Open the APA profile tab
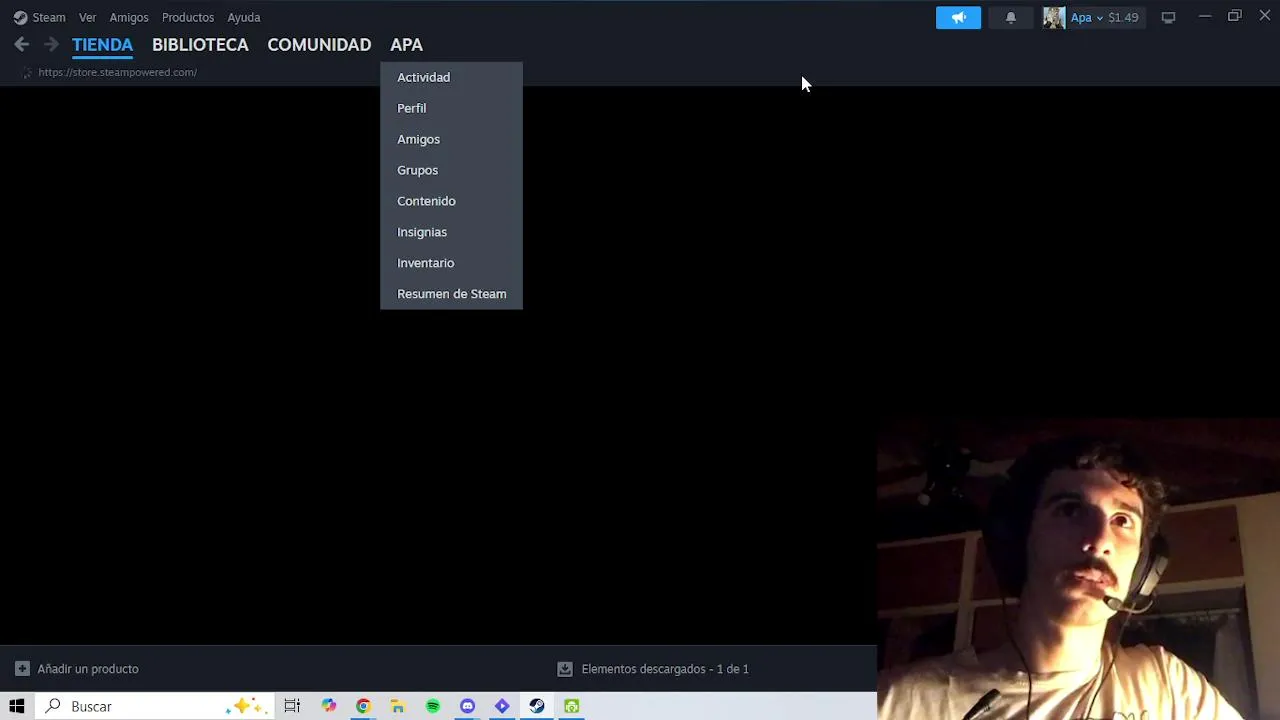Viewport: 1280px width, 720px height. (406, 45)
